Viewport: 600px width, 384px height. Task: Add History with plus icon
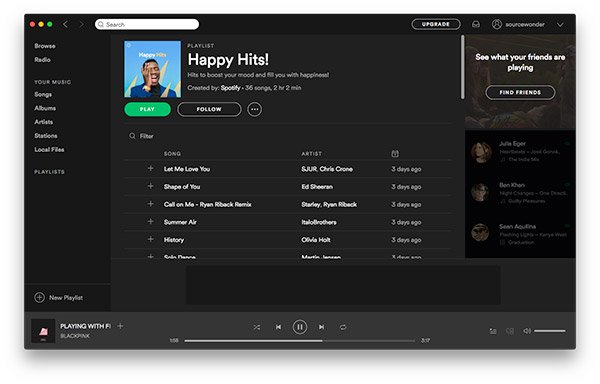click(150, 239)
